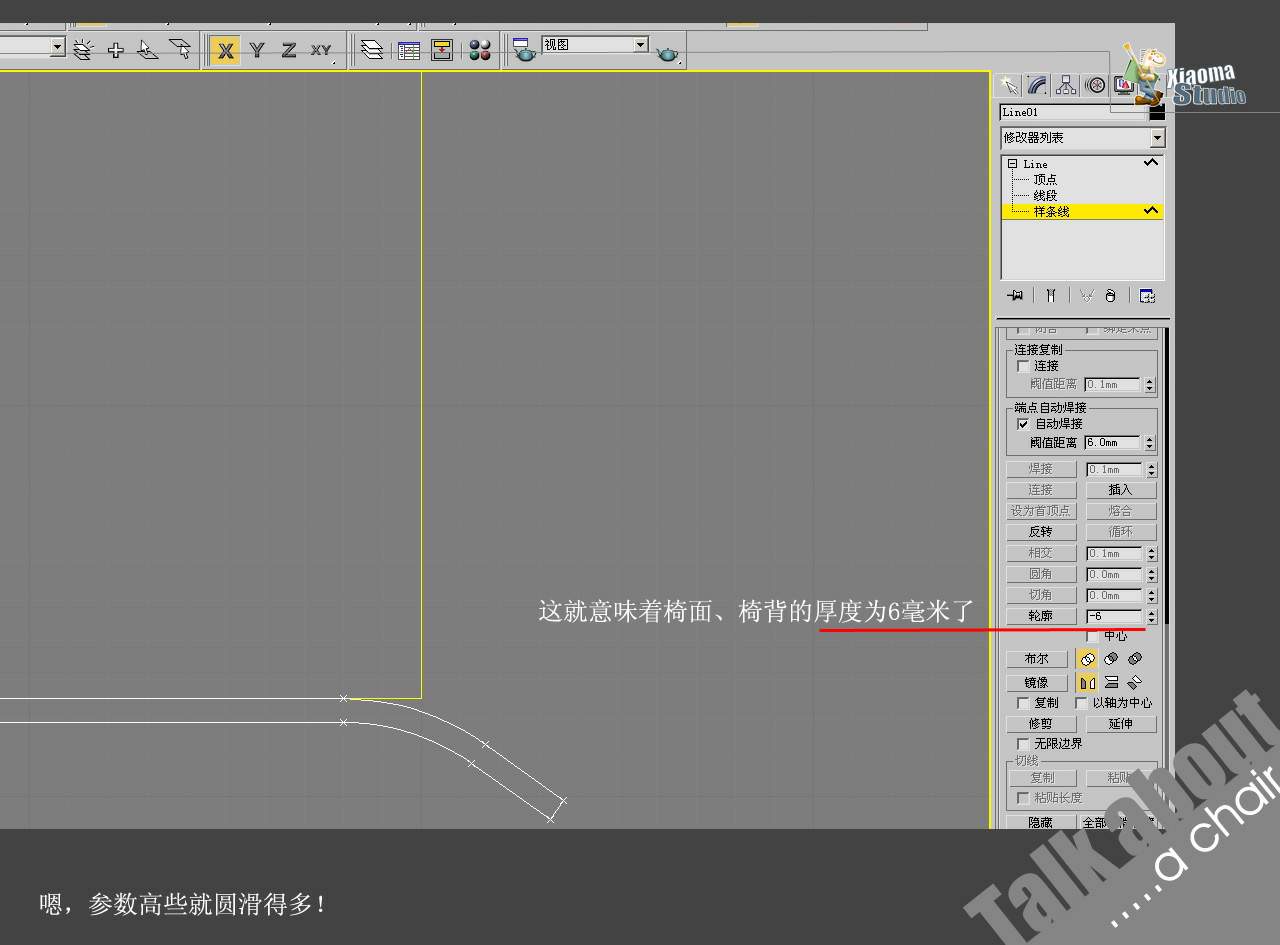Click the Quick Render teapot icon

(x=668, y=54)
